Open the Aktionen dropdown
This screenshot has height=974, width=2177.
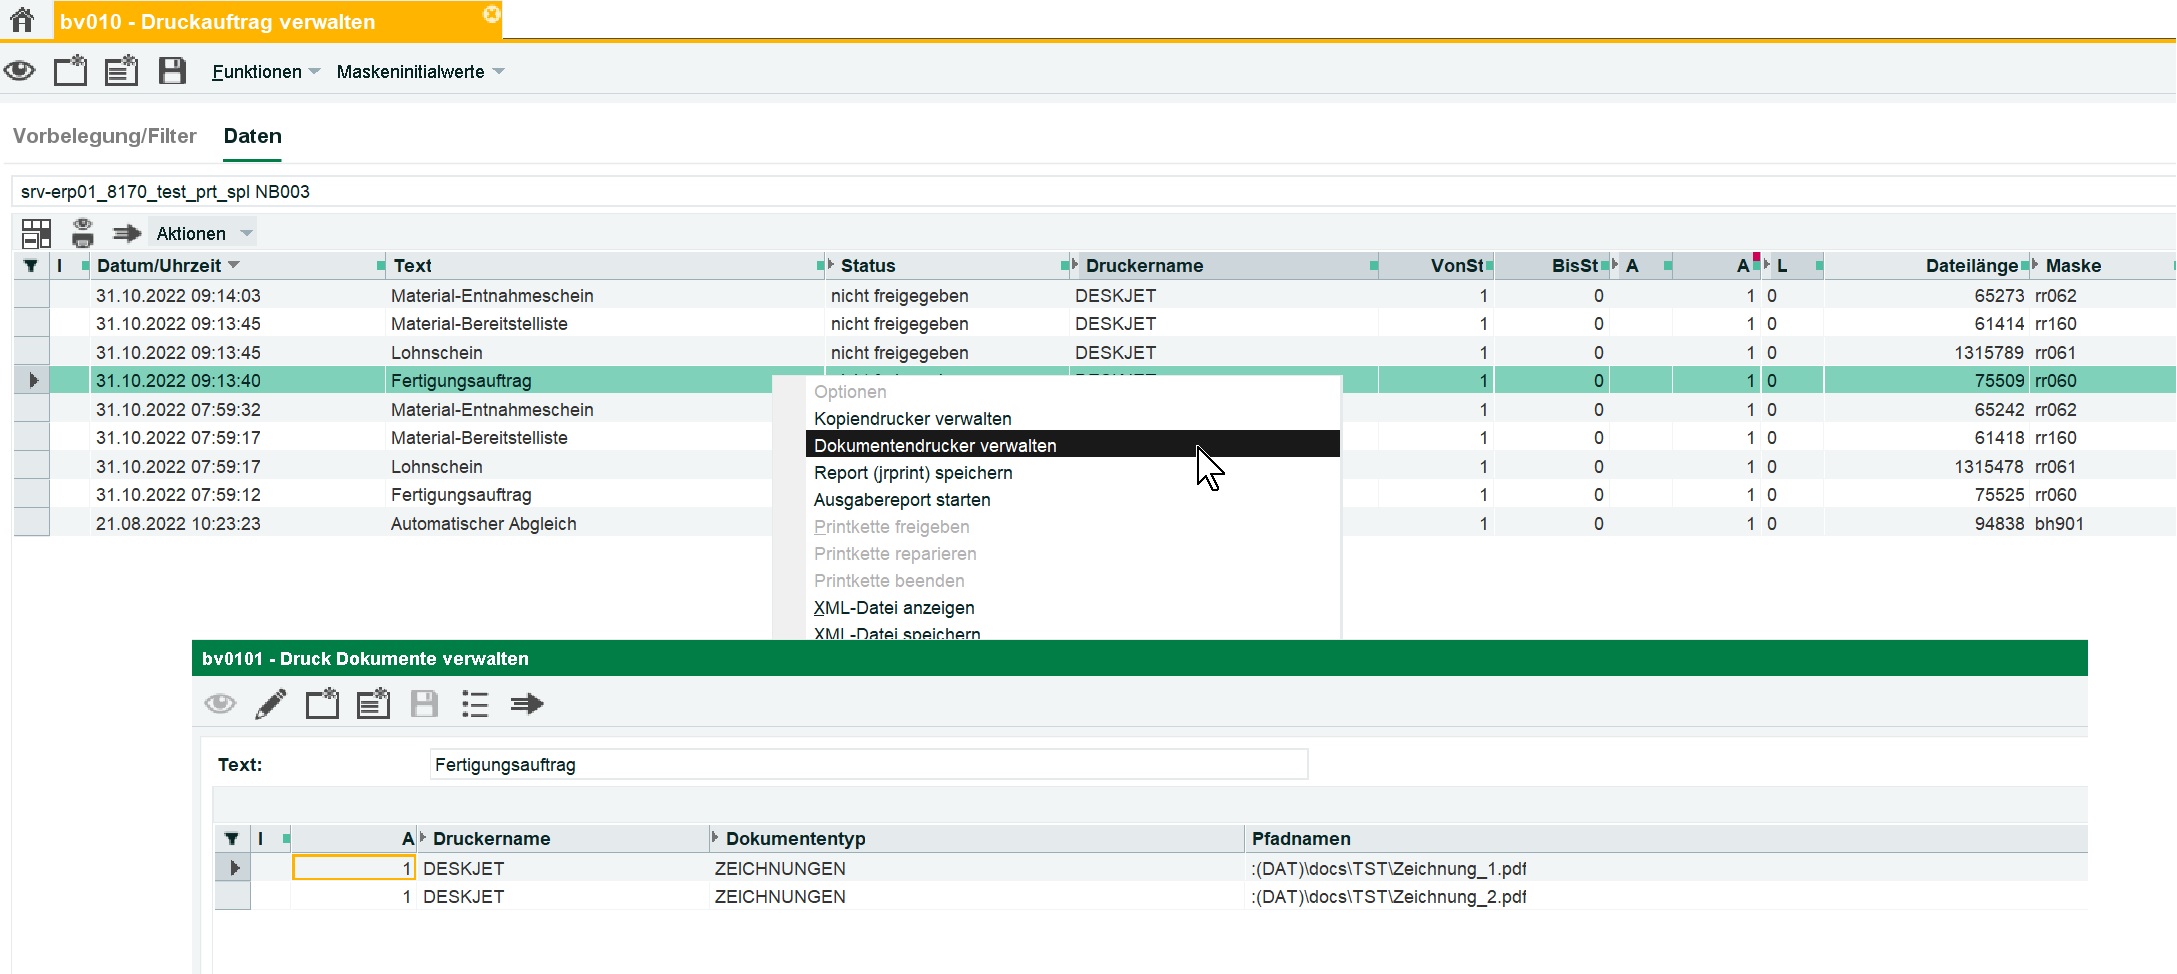tap(203, 234)
